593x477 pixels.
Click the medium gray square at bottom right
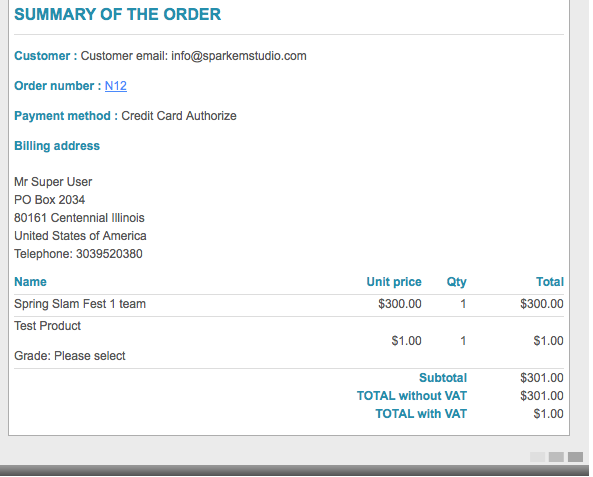[x=556, y=457]
